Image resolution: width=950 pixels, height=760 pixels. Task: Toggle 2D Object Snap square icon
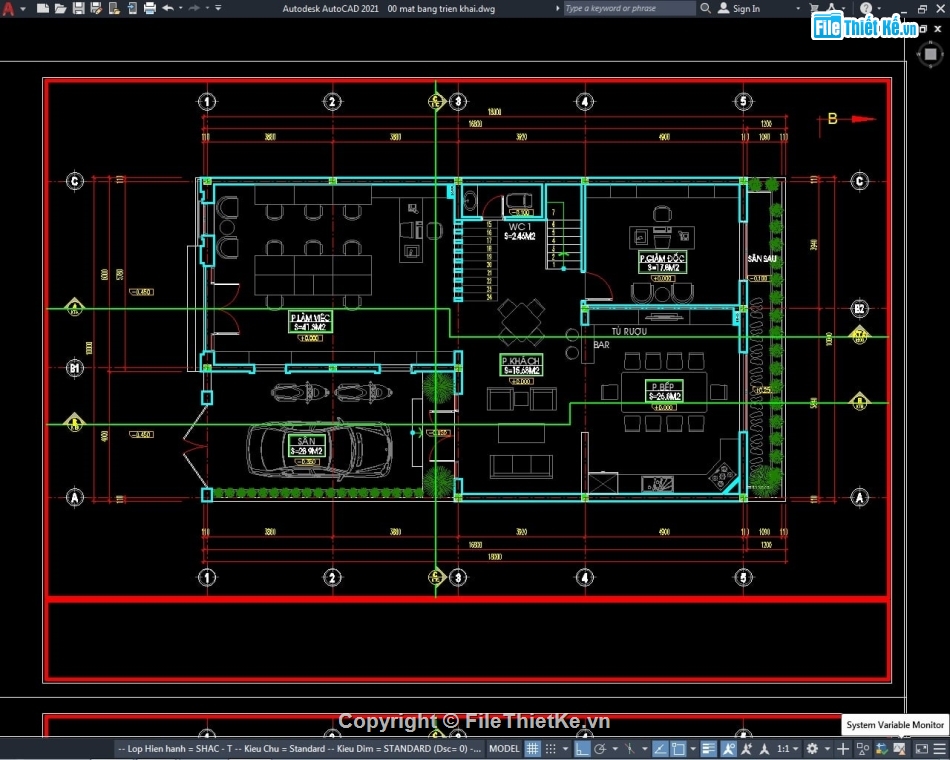pyautogui.click(x=678, y=749)
